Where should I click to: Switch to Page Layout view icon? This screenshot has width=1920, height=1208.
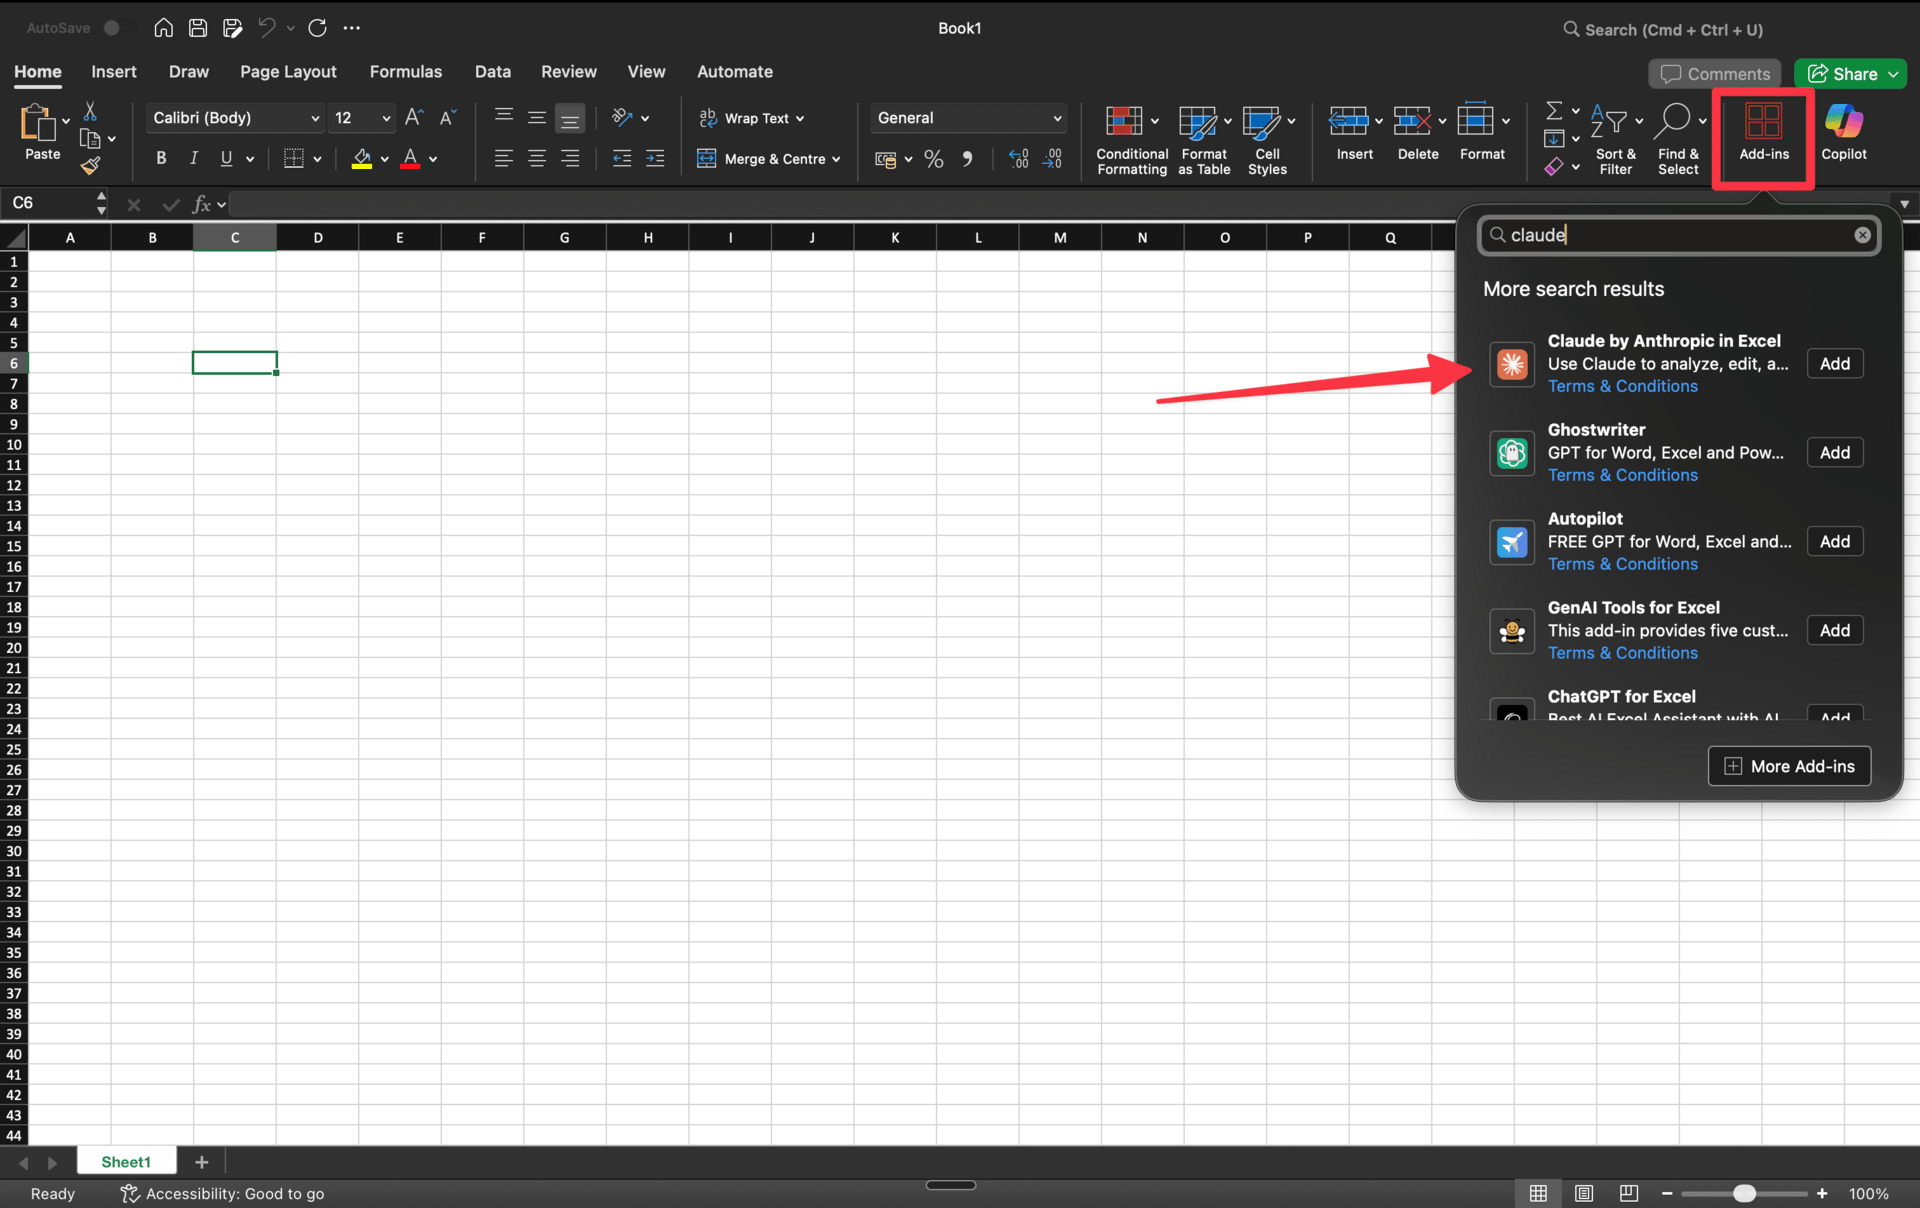click(1584, 1193)
